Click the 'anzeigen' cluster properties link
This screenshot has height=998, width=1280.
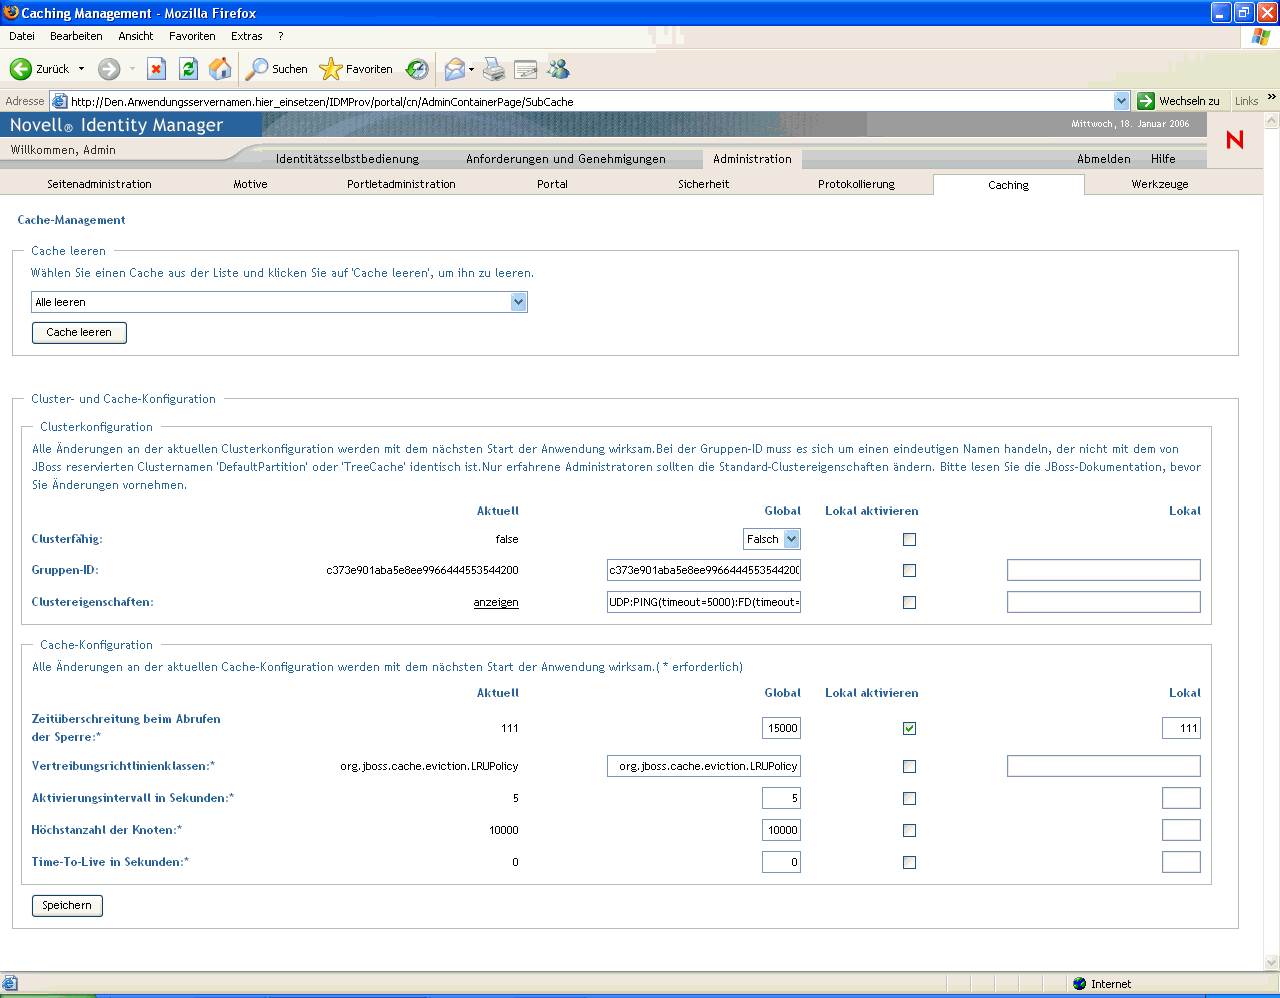(x=496, y=602)
